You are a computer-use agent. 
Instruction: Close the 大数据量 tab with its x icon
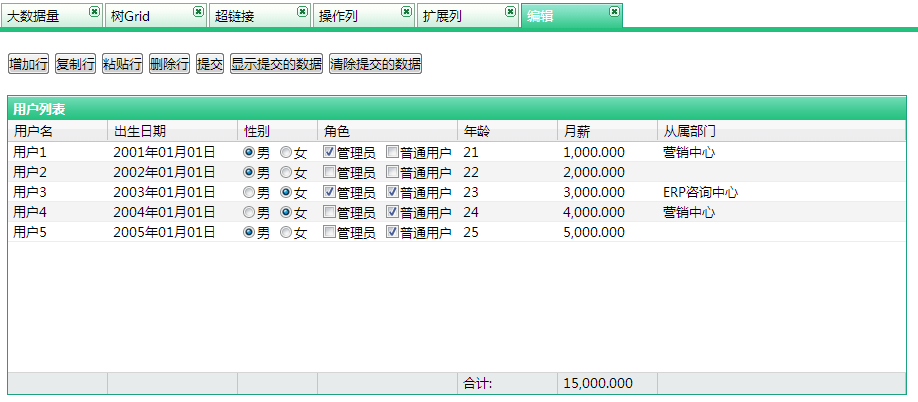click(x=94, y=12)
